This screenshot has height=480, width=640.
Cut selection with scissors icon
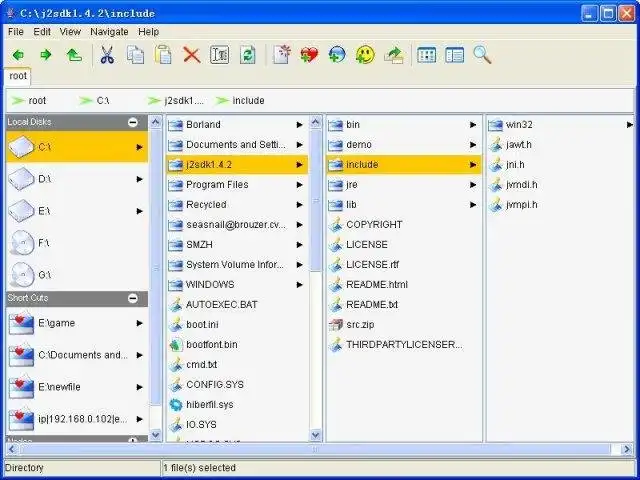[107, 55]
